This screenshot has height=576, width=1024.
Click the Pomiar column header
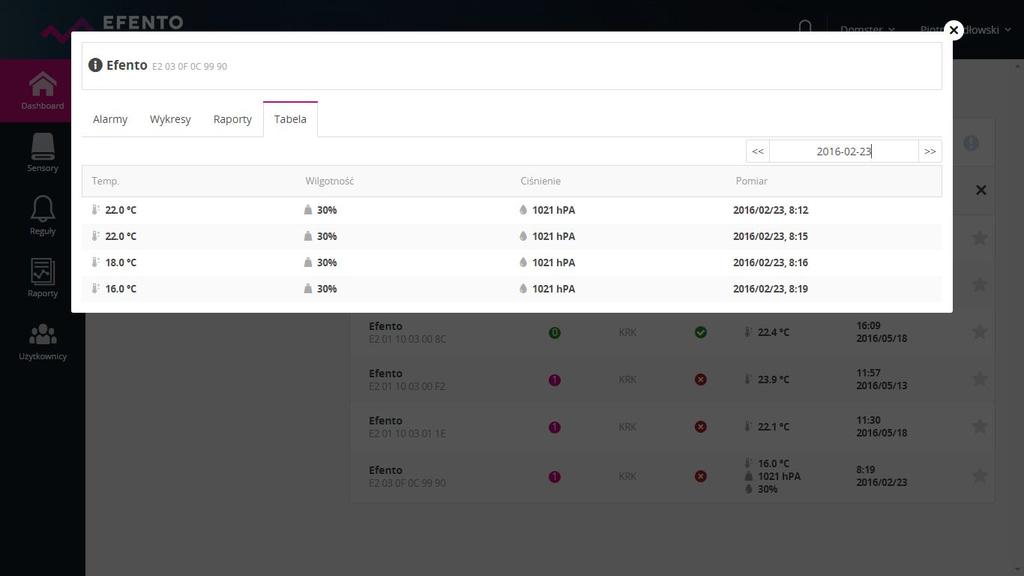(x=751, y=181)
